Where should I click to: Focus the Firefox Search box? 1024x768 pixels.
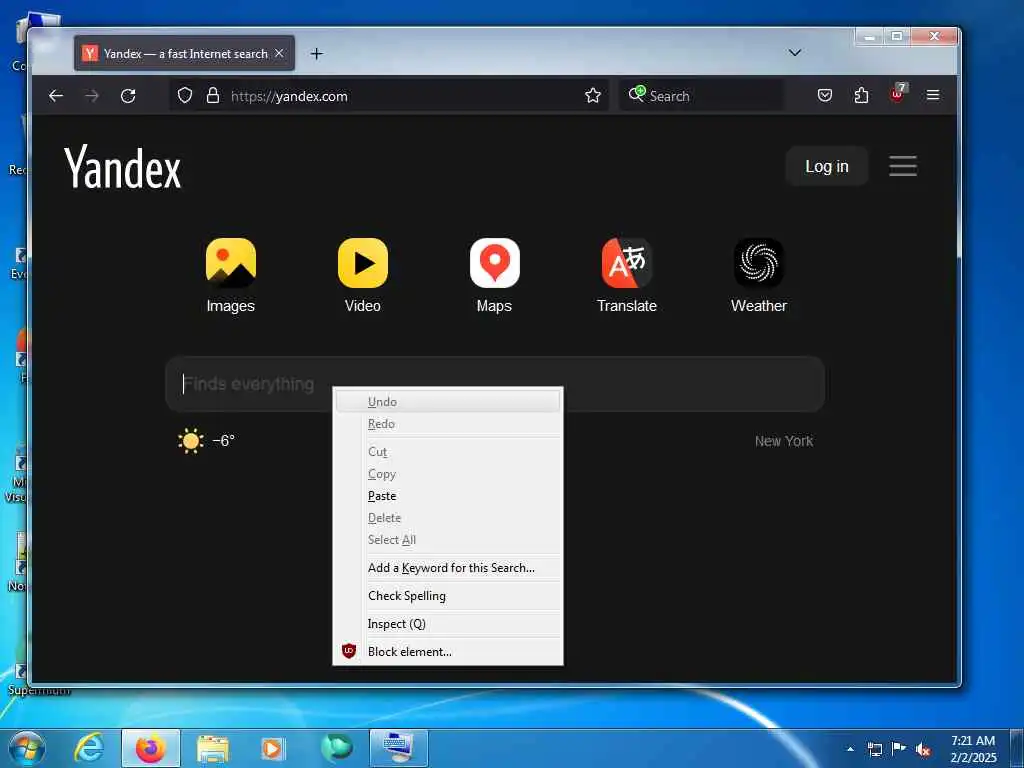tap(701, 96)
